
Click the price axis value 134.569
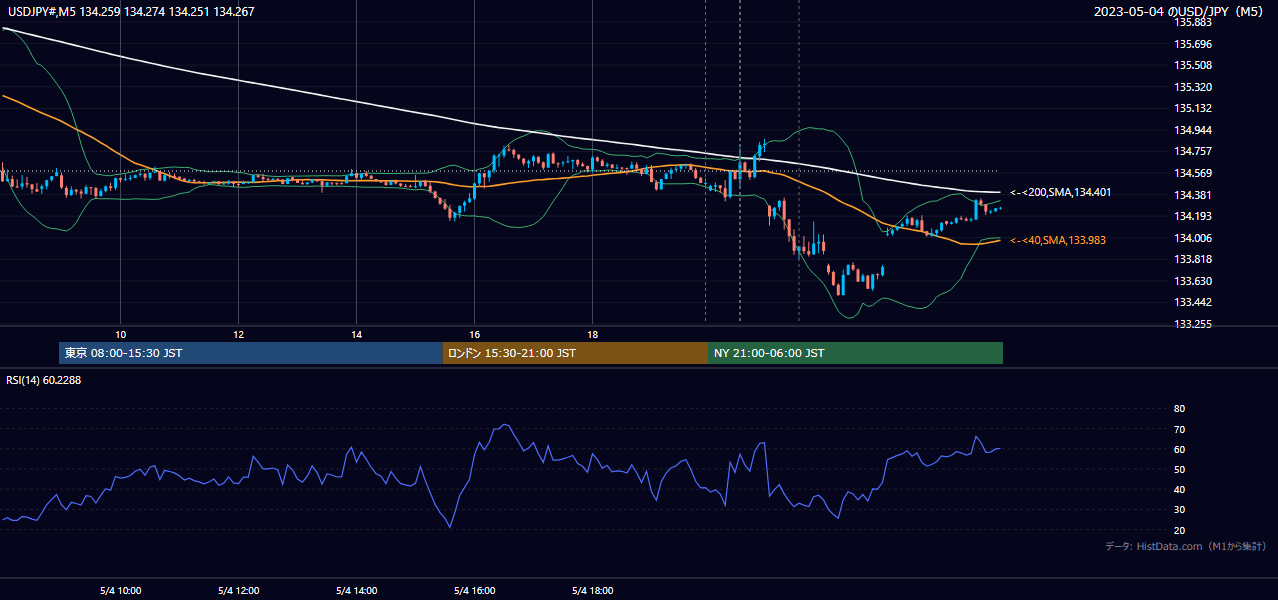point(1193,173)
